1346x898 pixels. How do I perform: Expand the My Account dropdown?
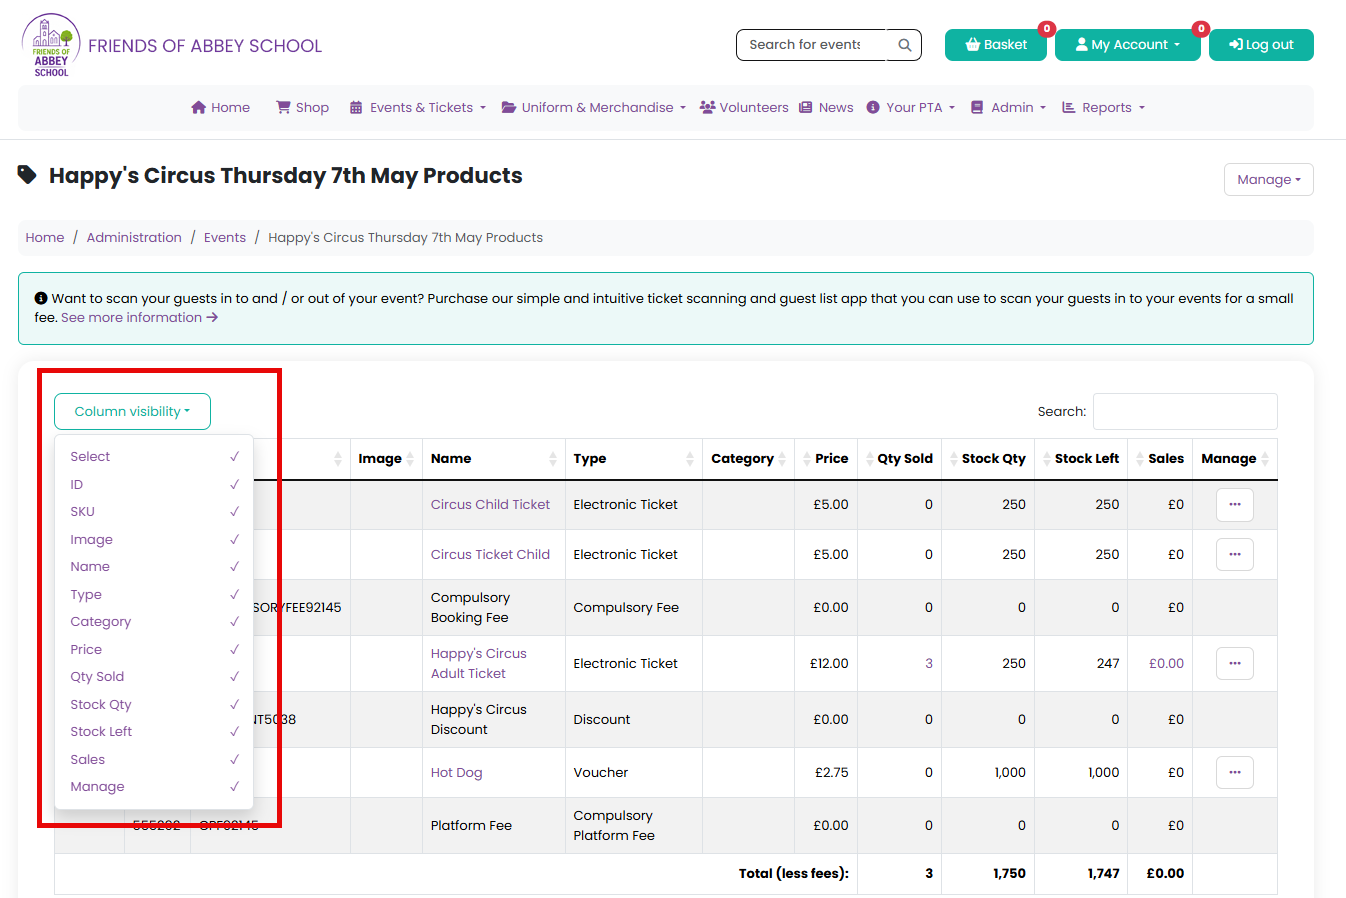tap(1127, 45)
